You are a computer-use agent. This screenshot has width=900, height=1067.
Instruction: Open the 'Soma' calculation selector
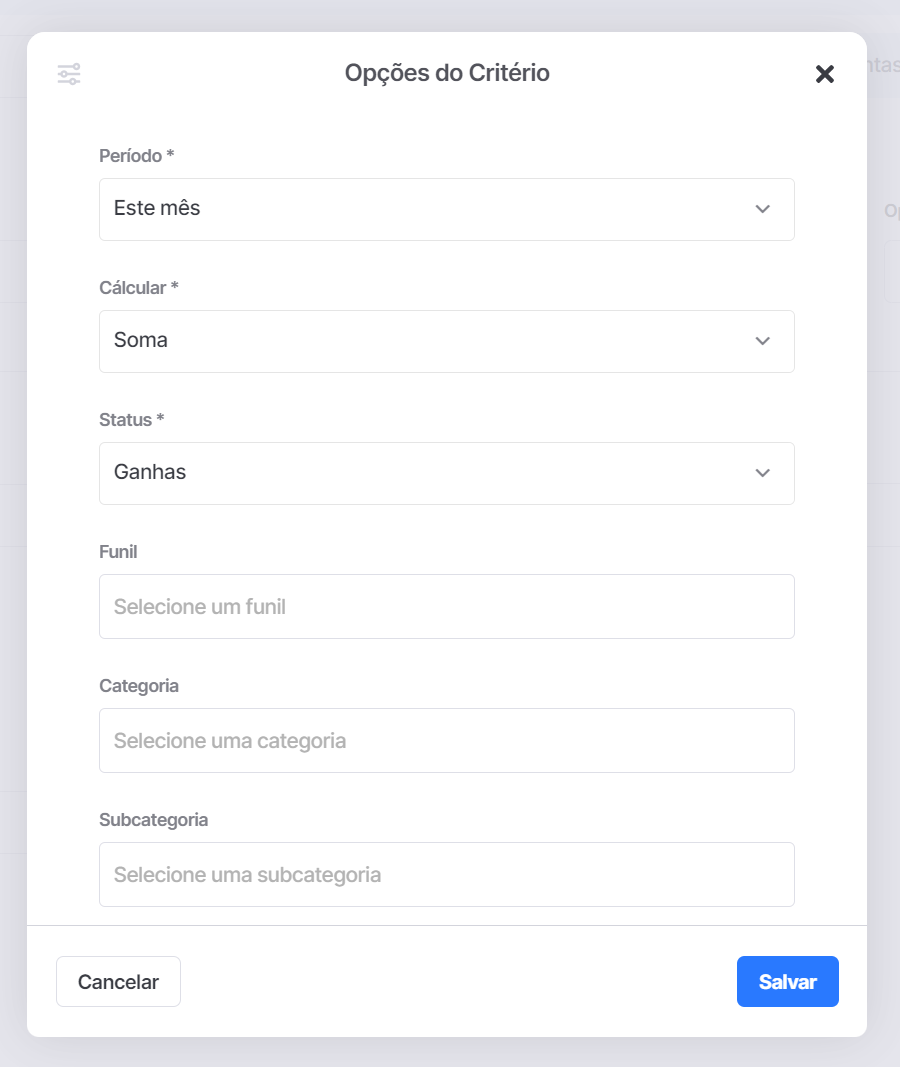tap(447, 342)
